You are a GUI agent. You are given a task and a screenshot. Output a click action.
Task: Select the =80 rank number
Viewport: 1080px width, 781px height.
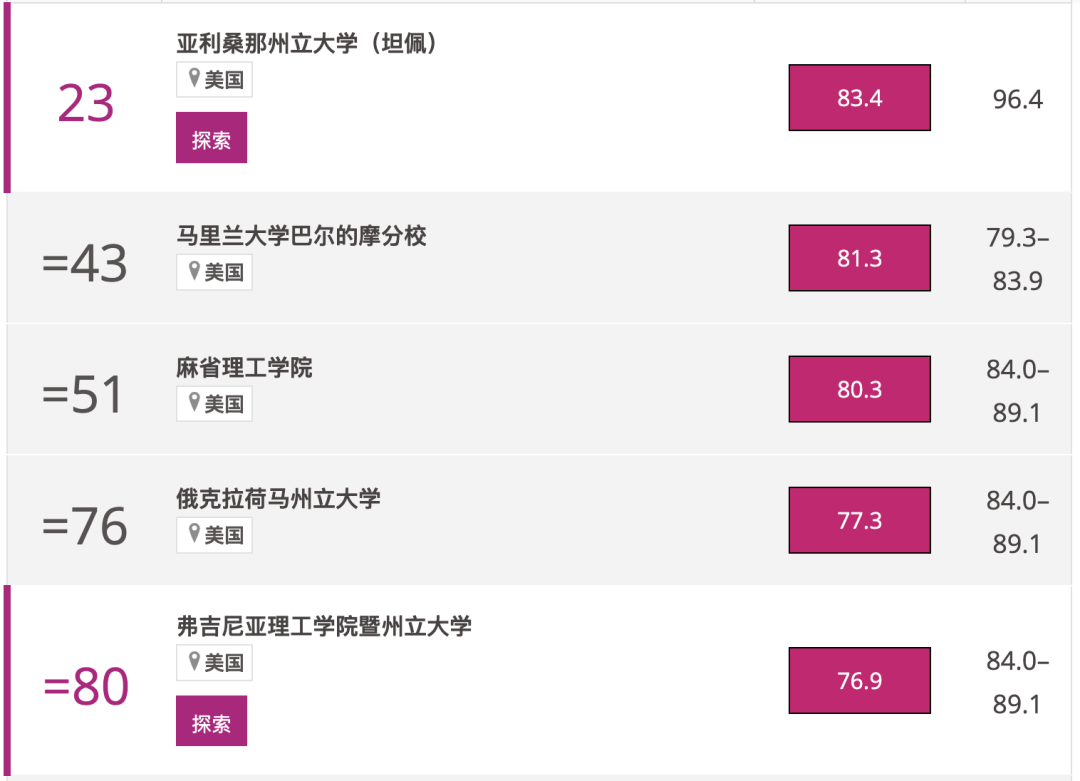[x=86, y=687]
